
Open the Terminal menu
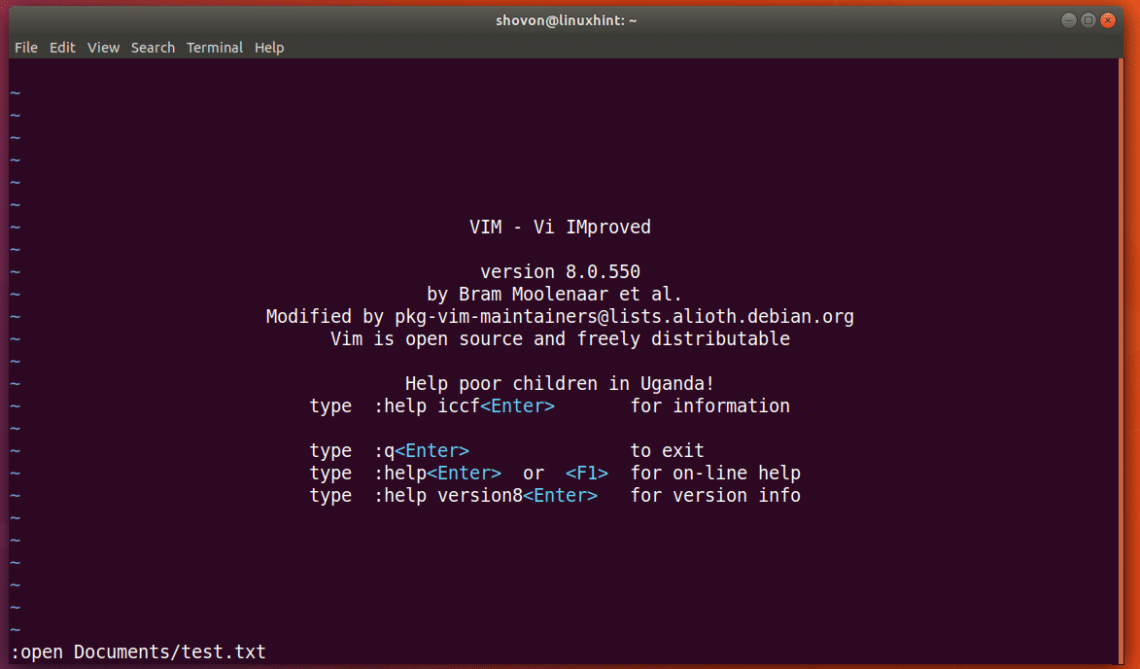(x=214, y=47)
